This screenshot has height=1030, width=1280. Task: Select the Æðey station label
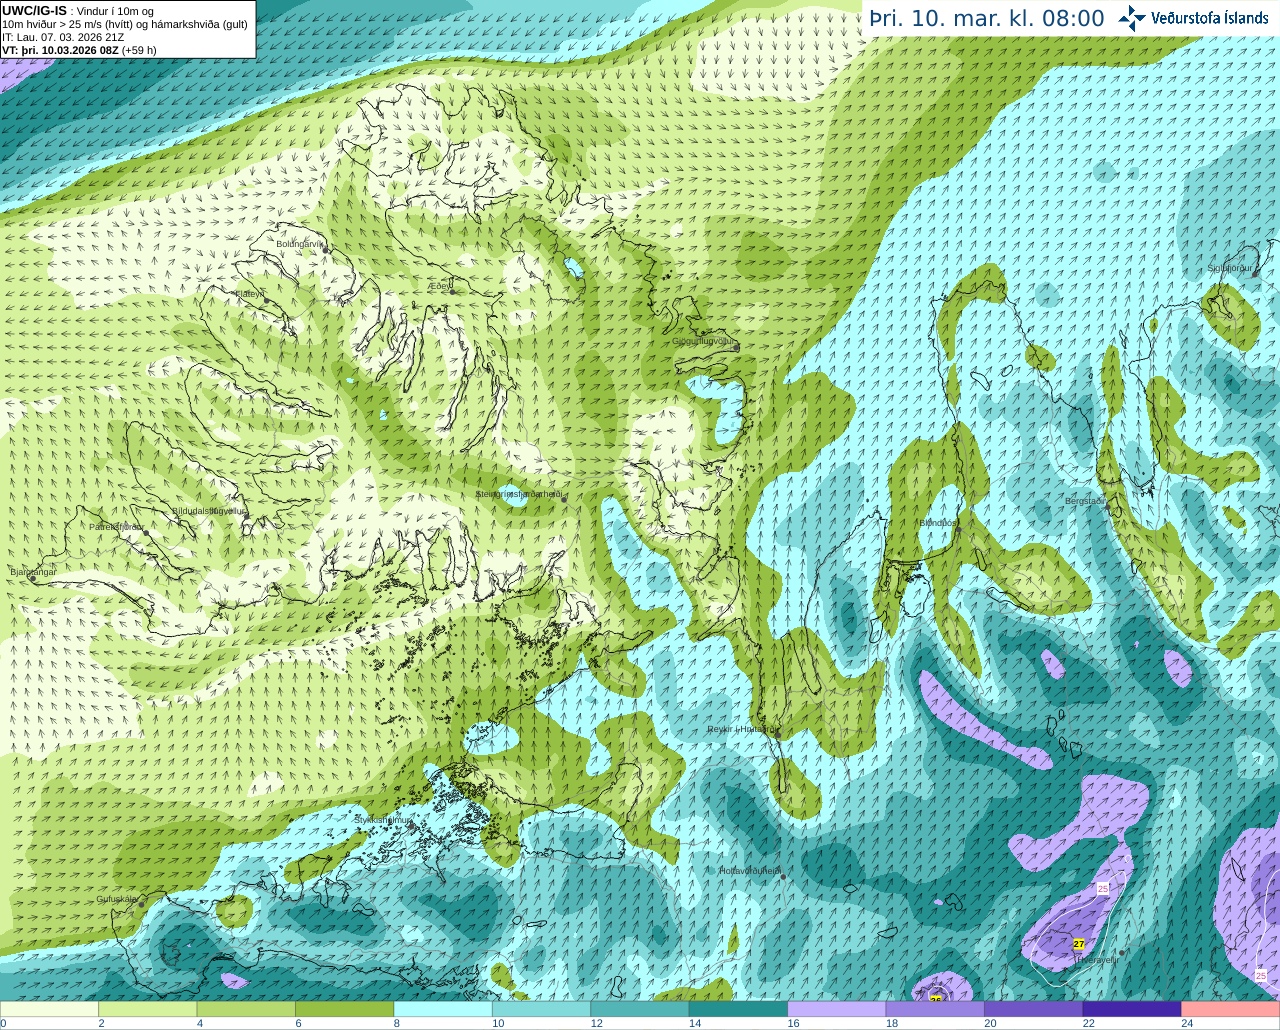coord(440,286)
